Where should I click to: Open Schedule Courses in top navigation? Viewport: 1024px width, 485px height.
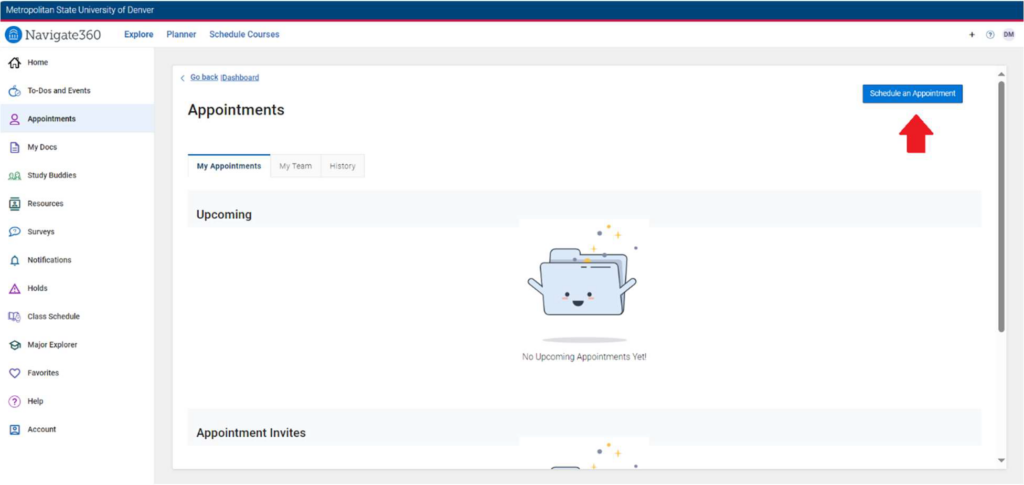tap(244, 35)
